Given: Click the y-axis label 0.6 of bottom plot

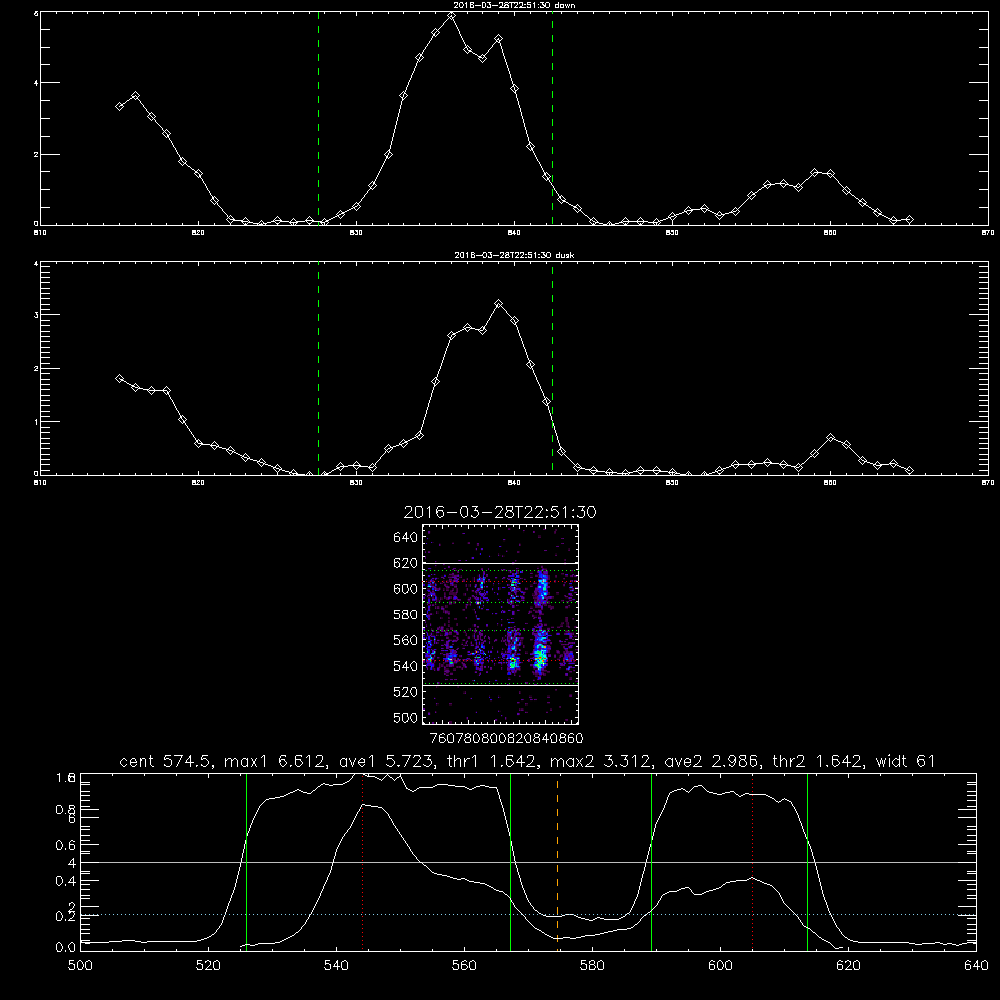Looking at the screenshot, I should pos(66,845).
